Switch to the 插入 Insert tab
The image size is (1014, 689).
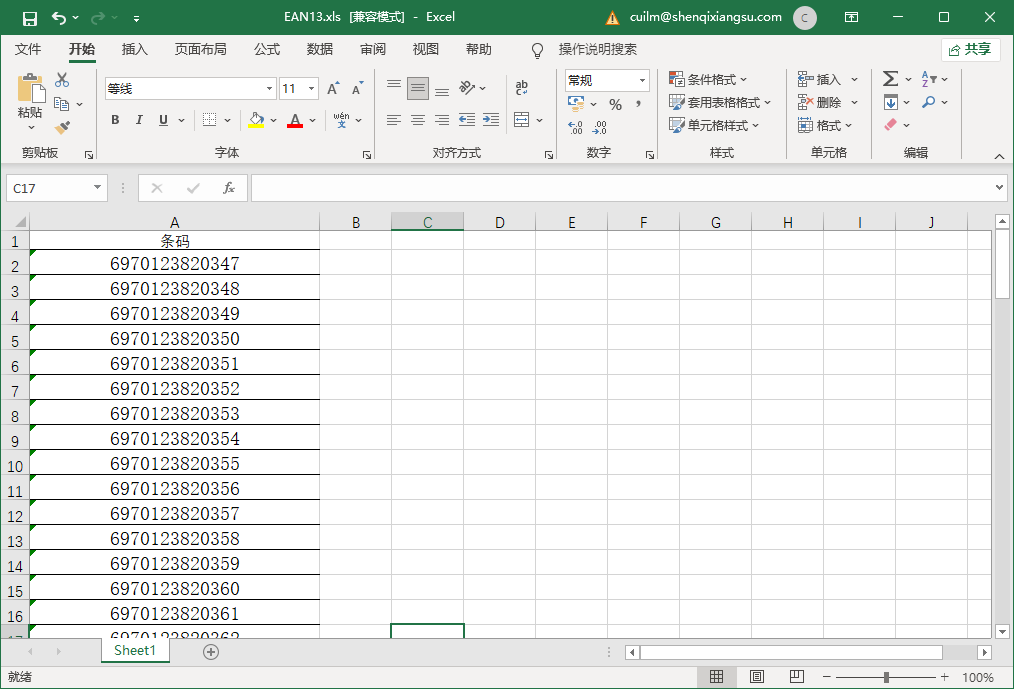135,49
